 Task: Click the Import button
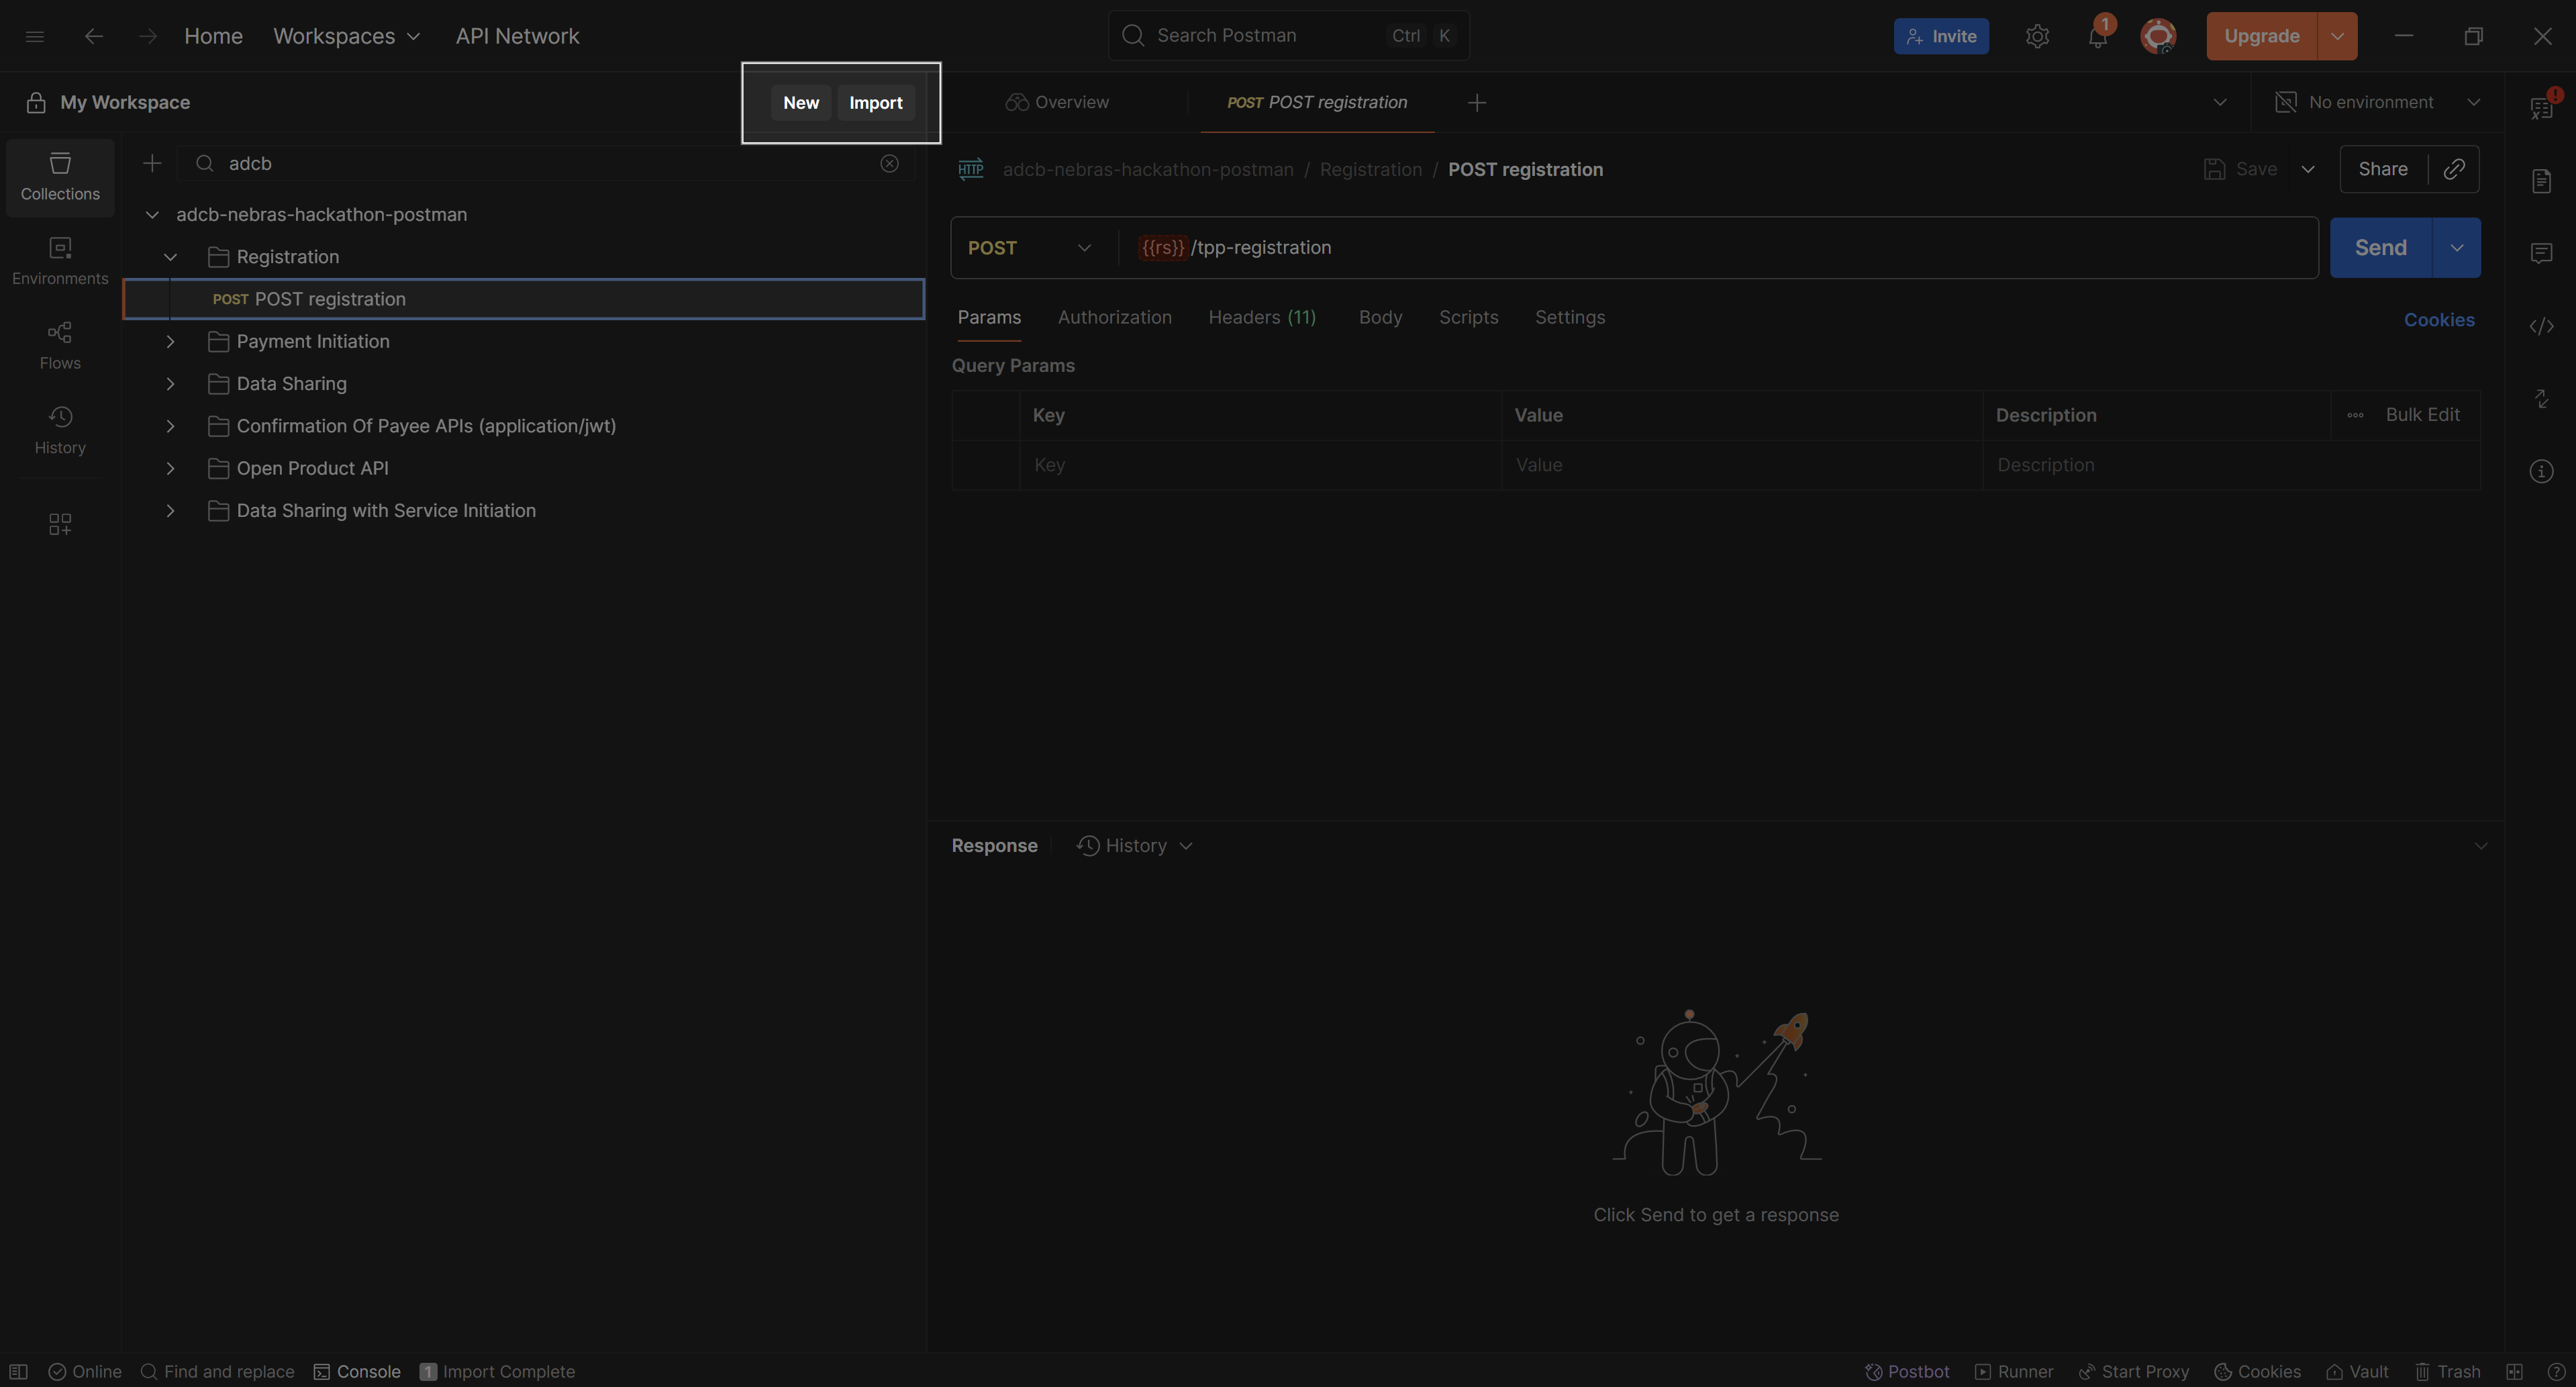click(x=875, y=103)
